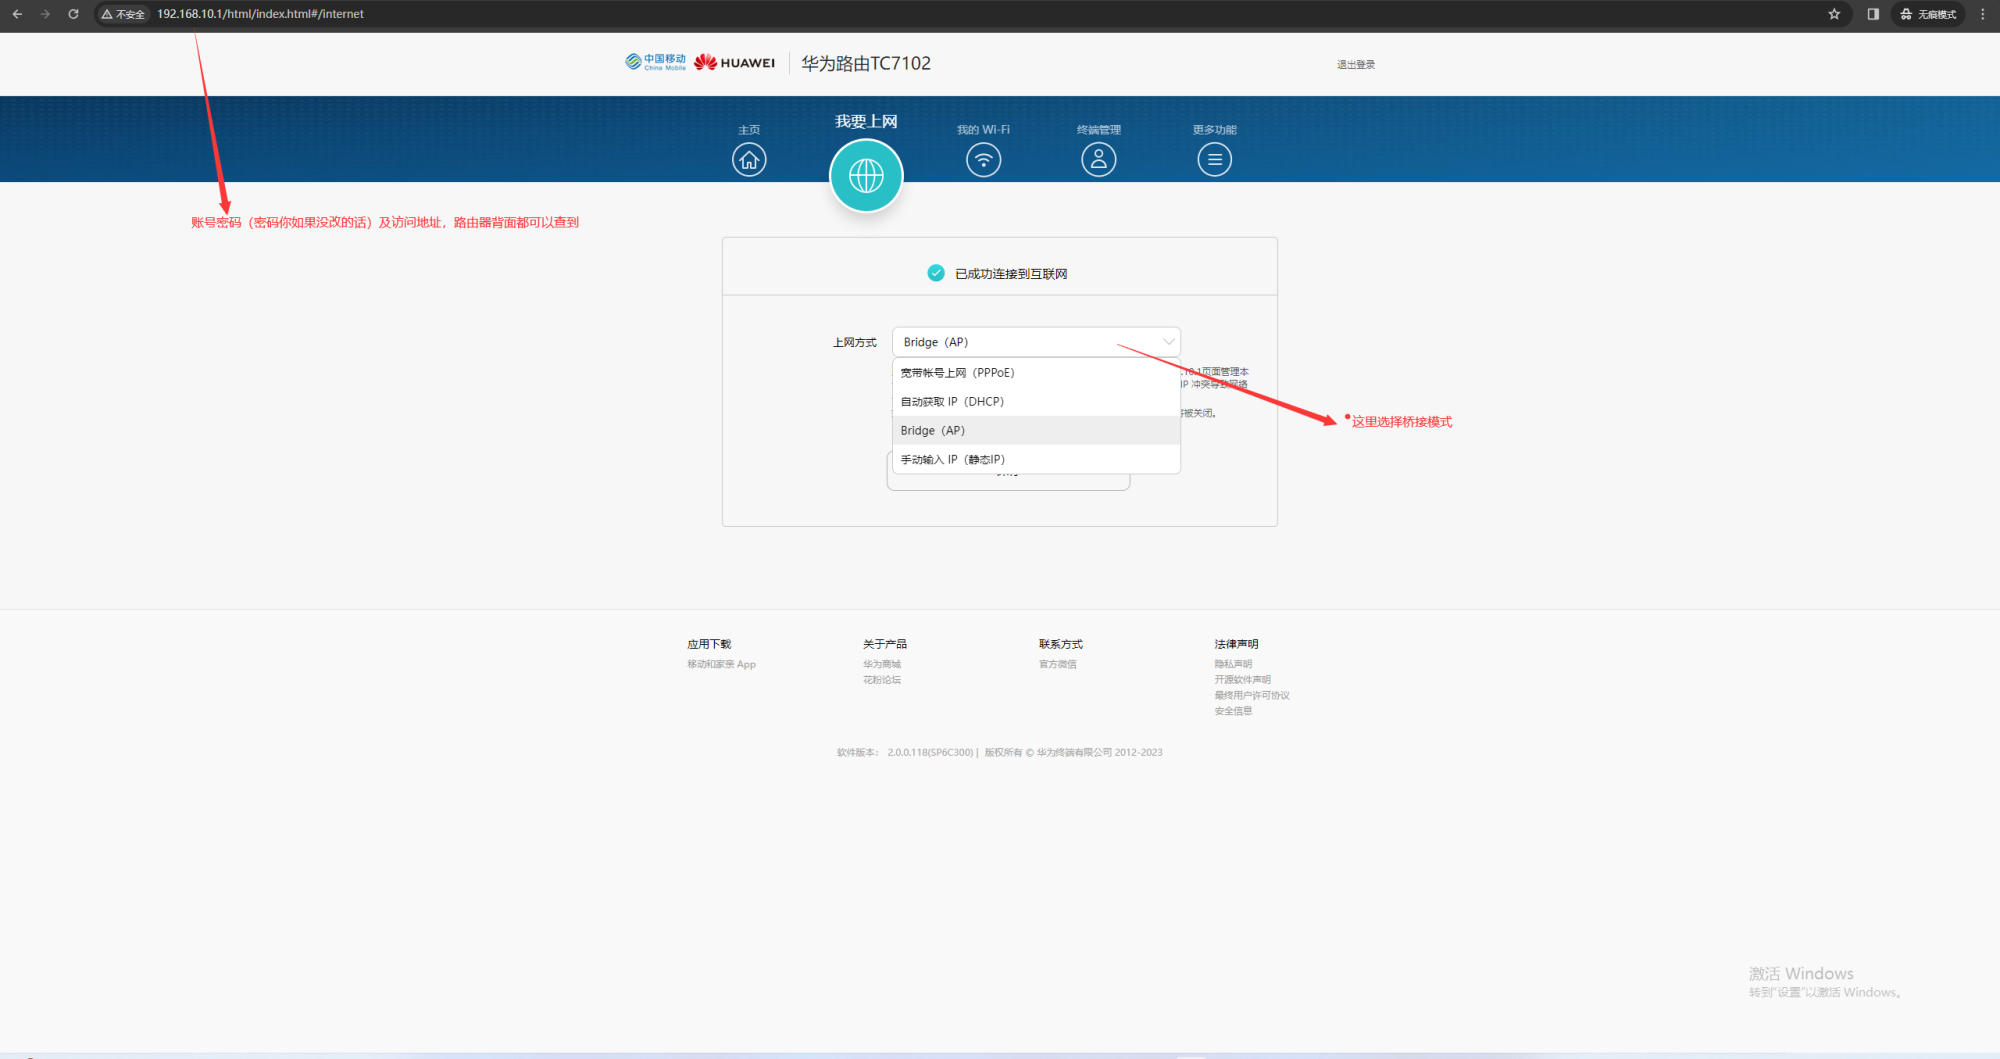Click the globe Internet (我要上网) icon
Screen dimensions: 2000x1059
866,176
